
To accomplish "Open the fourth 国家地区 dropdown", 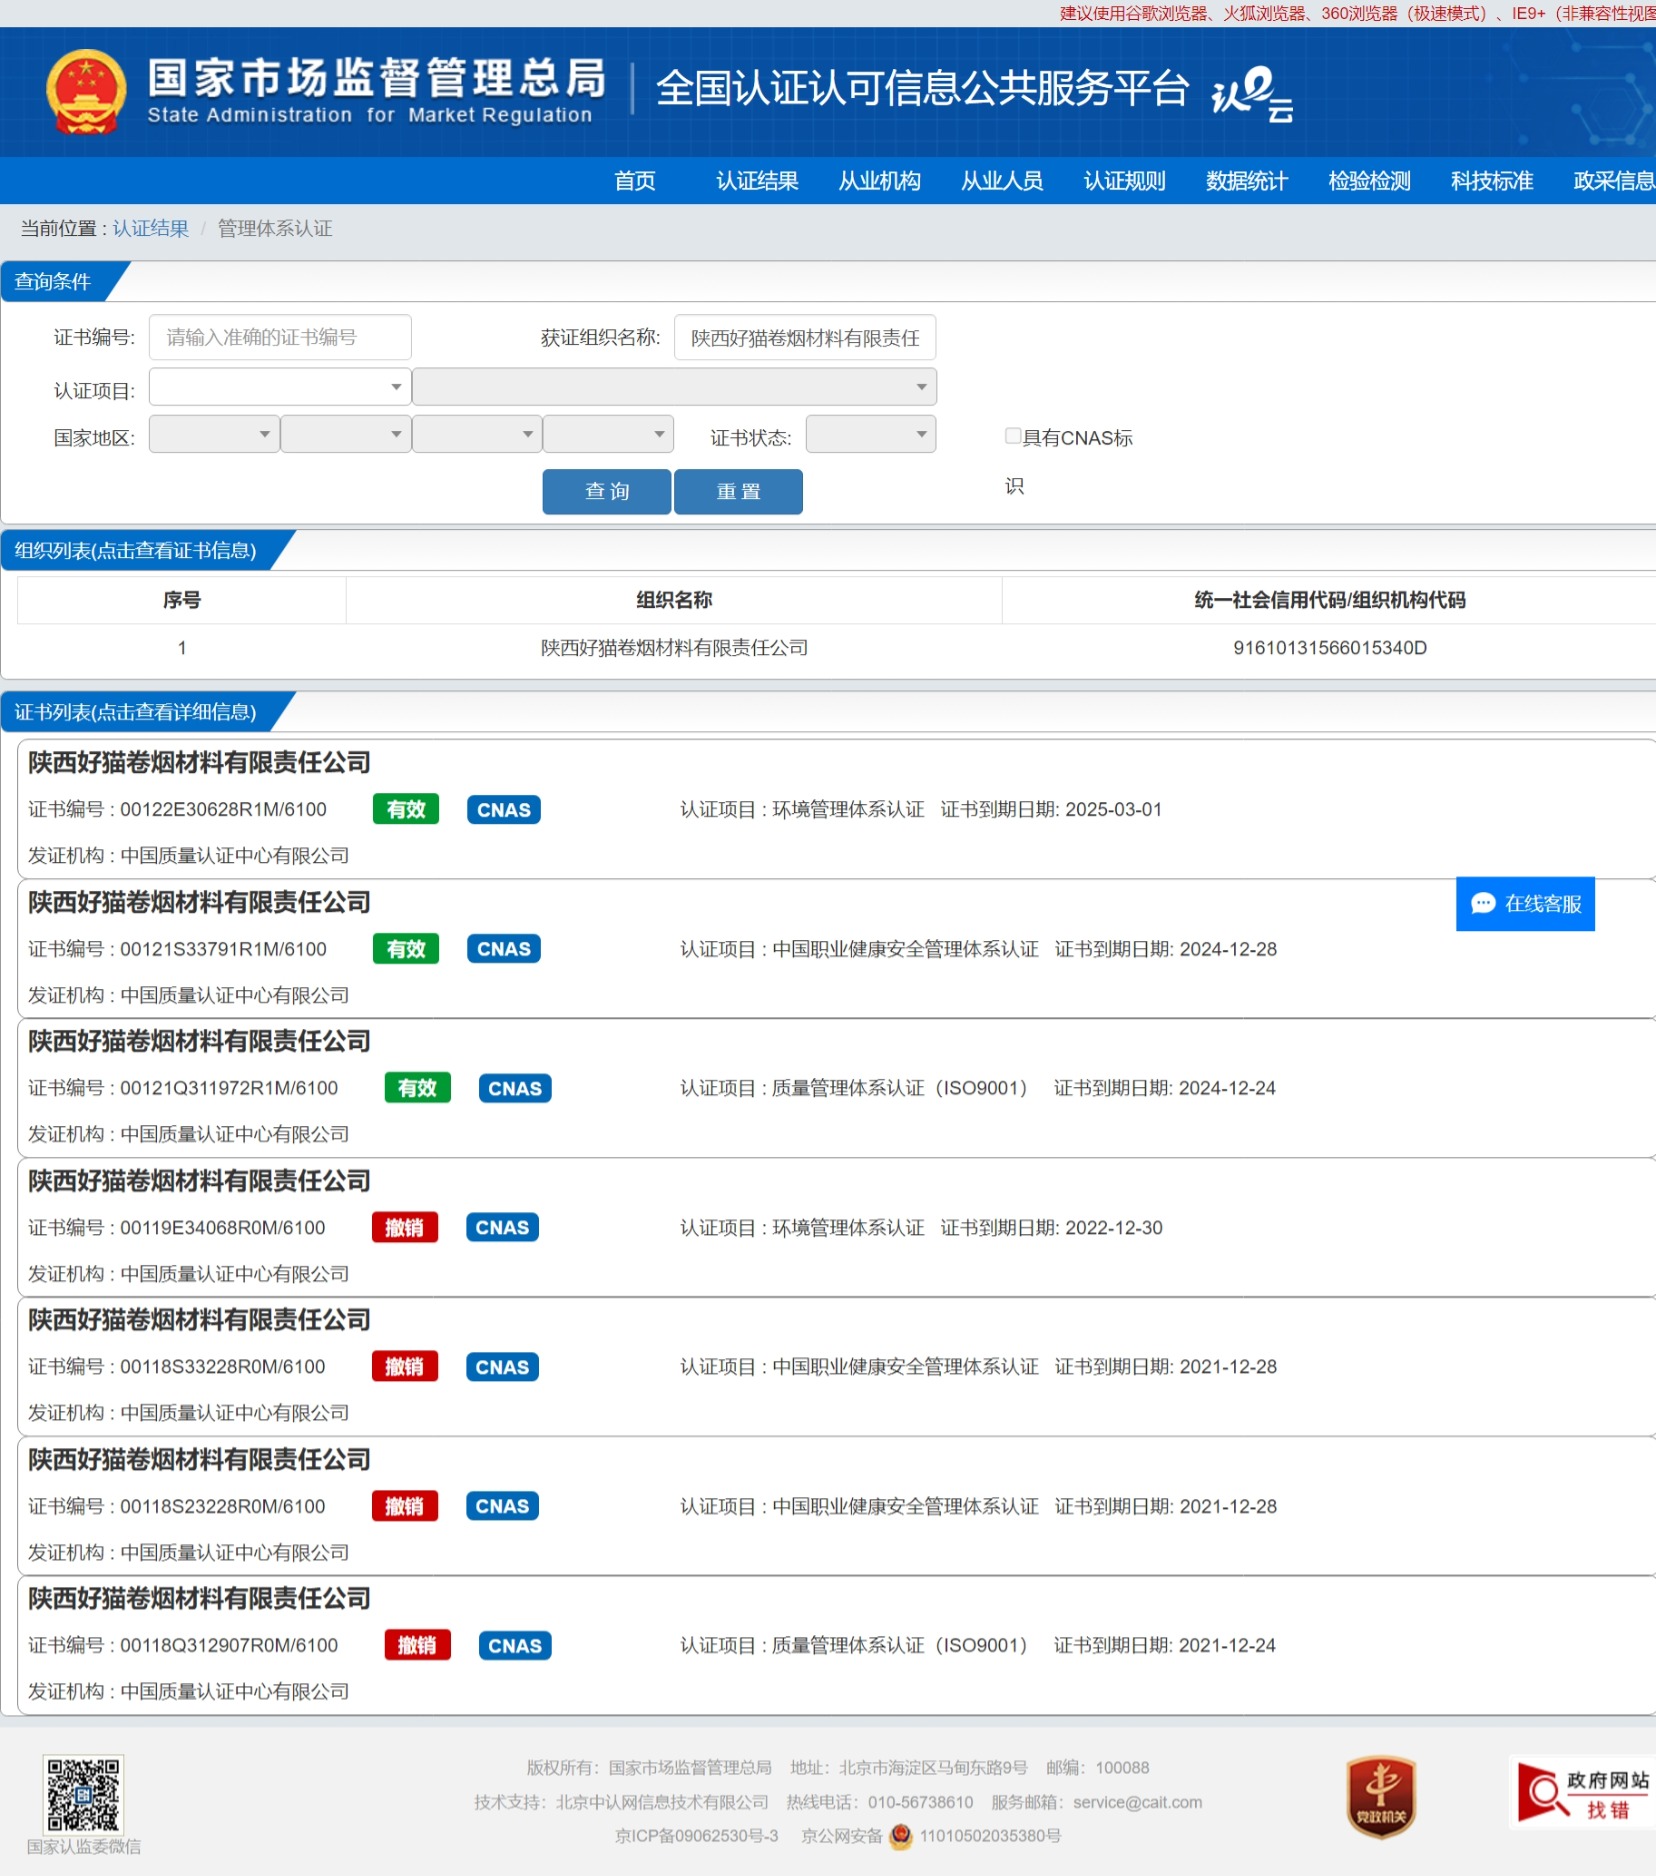I will click(609, 434).
